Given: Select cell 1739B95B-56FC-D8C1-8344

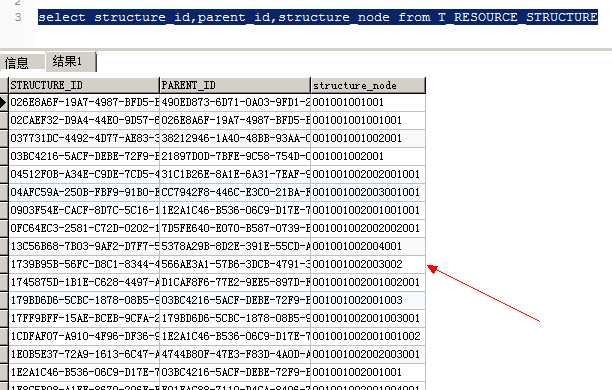Looking at the screenshot, I should tap(84, 264).
